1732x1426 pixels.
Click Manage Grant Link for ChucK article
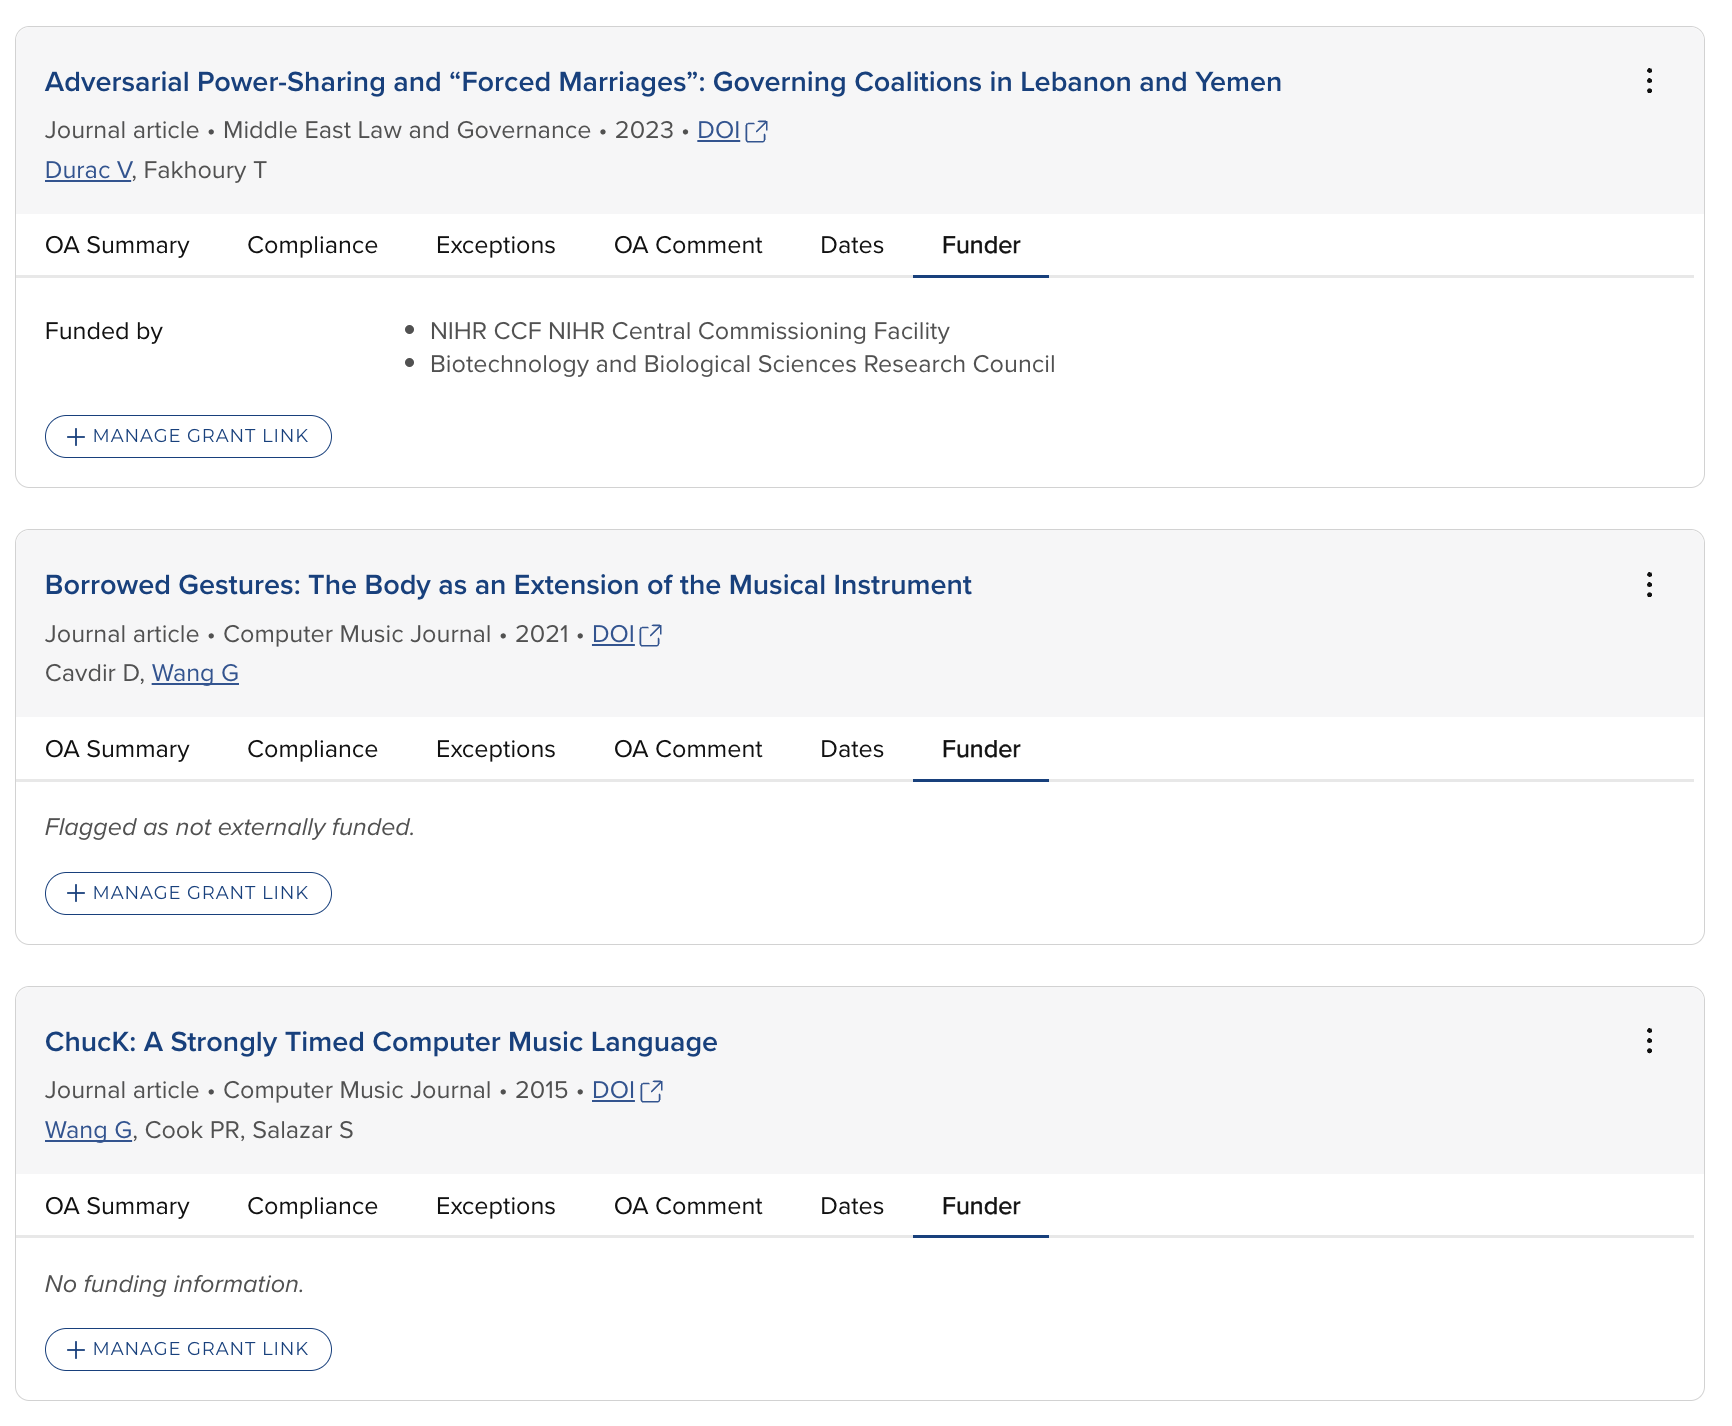(188, 1349)
